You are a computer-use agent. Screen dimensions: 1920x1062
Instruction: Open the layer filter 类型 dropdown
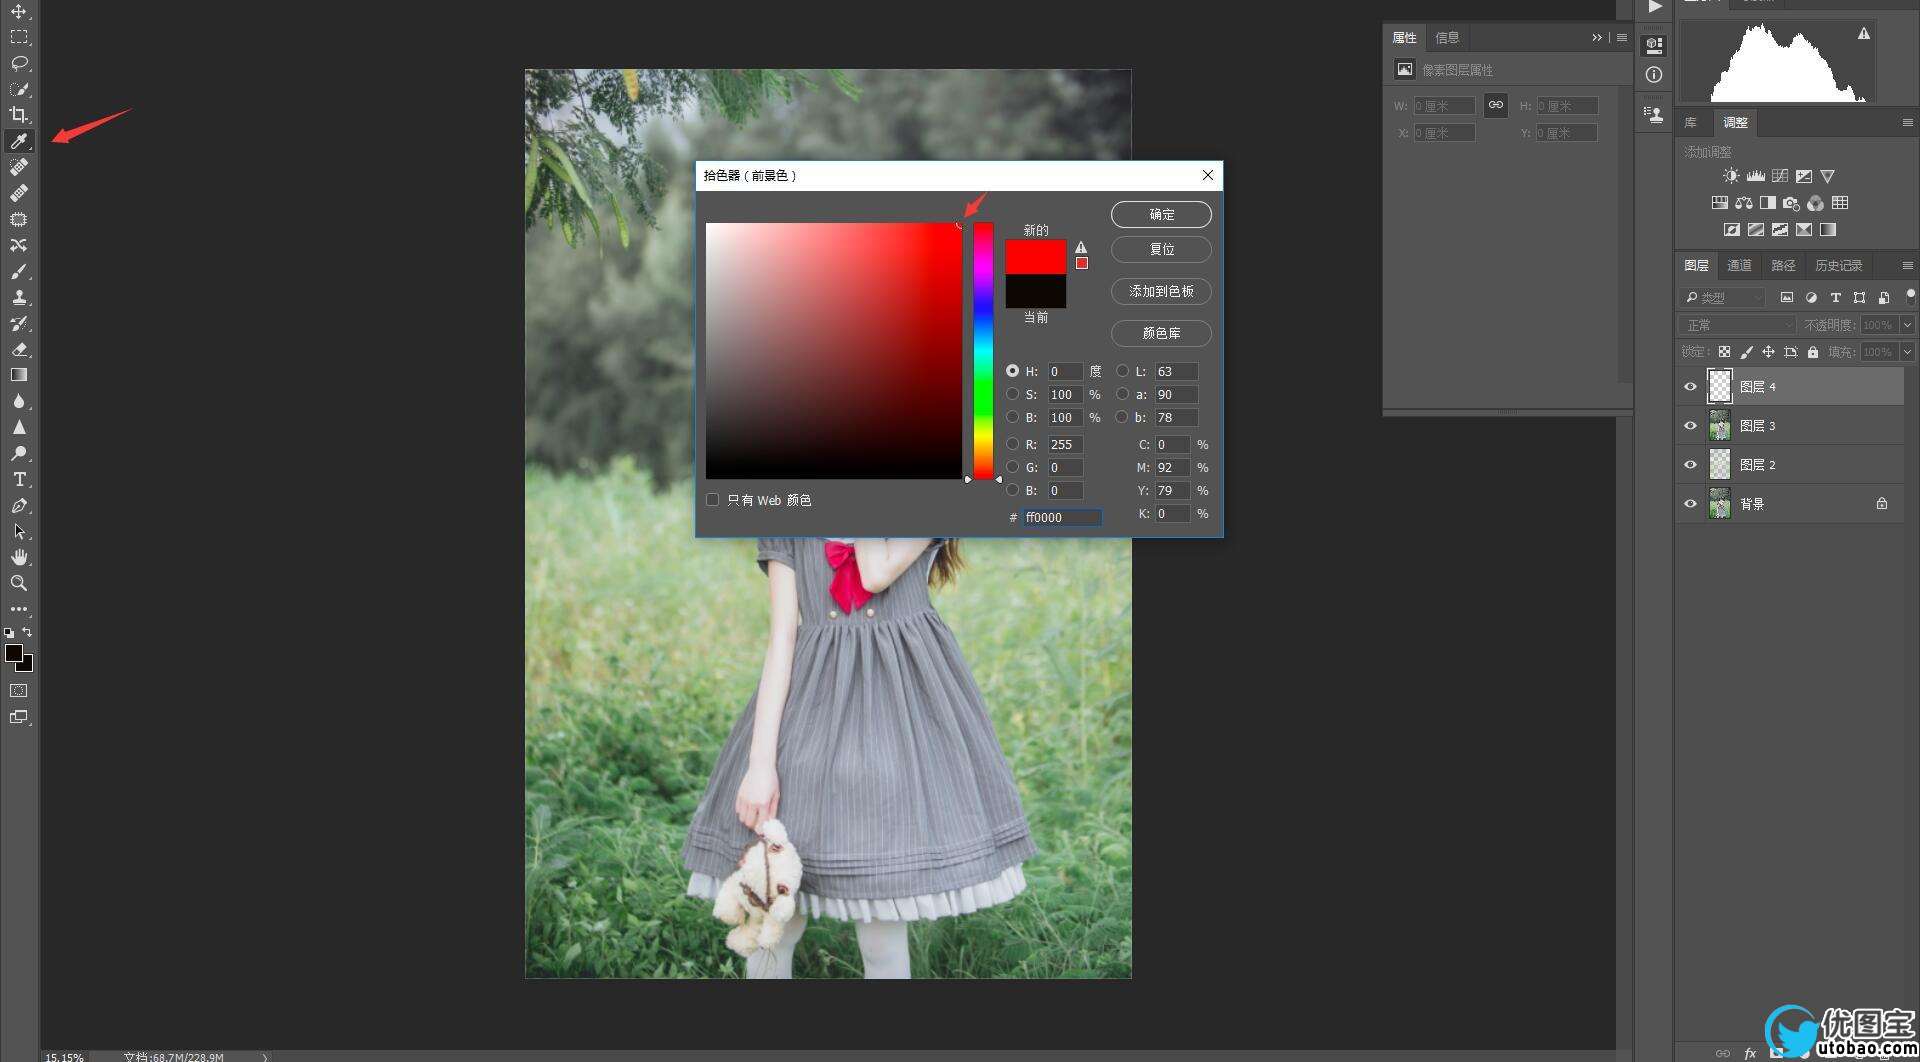[1723, 297]
